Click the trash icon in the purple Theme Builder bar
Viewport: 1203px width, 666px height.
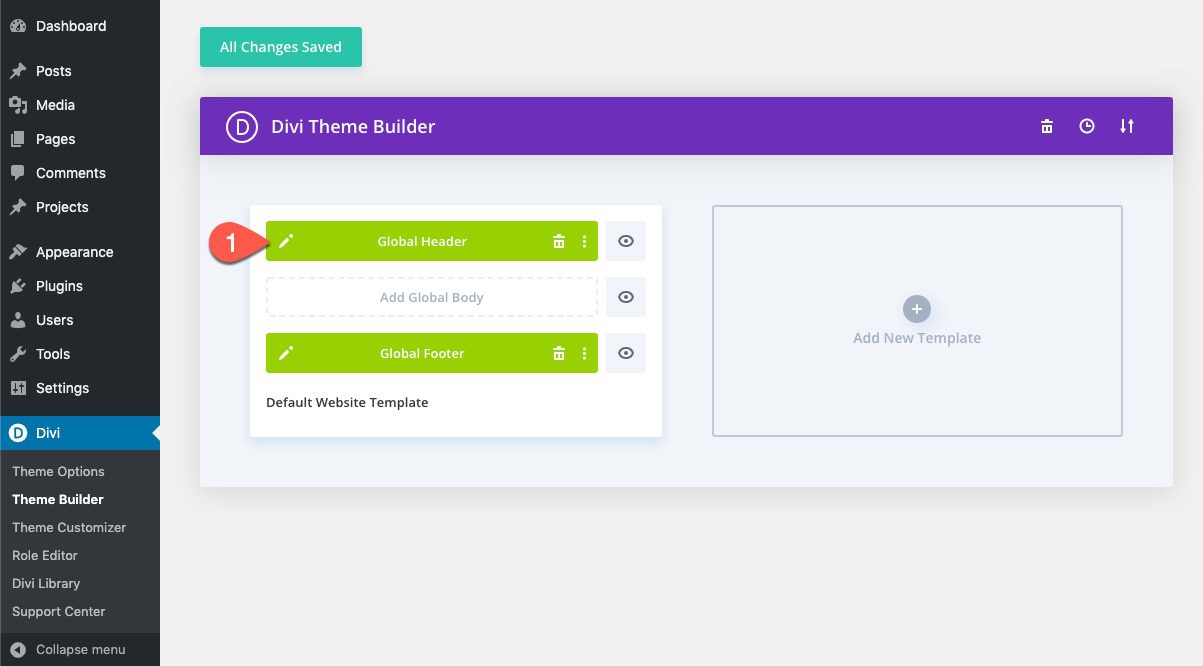[x=1047, y=126]
